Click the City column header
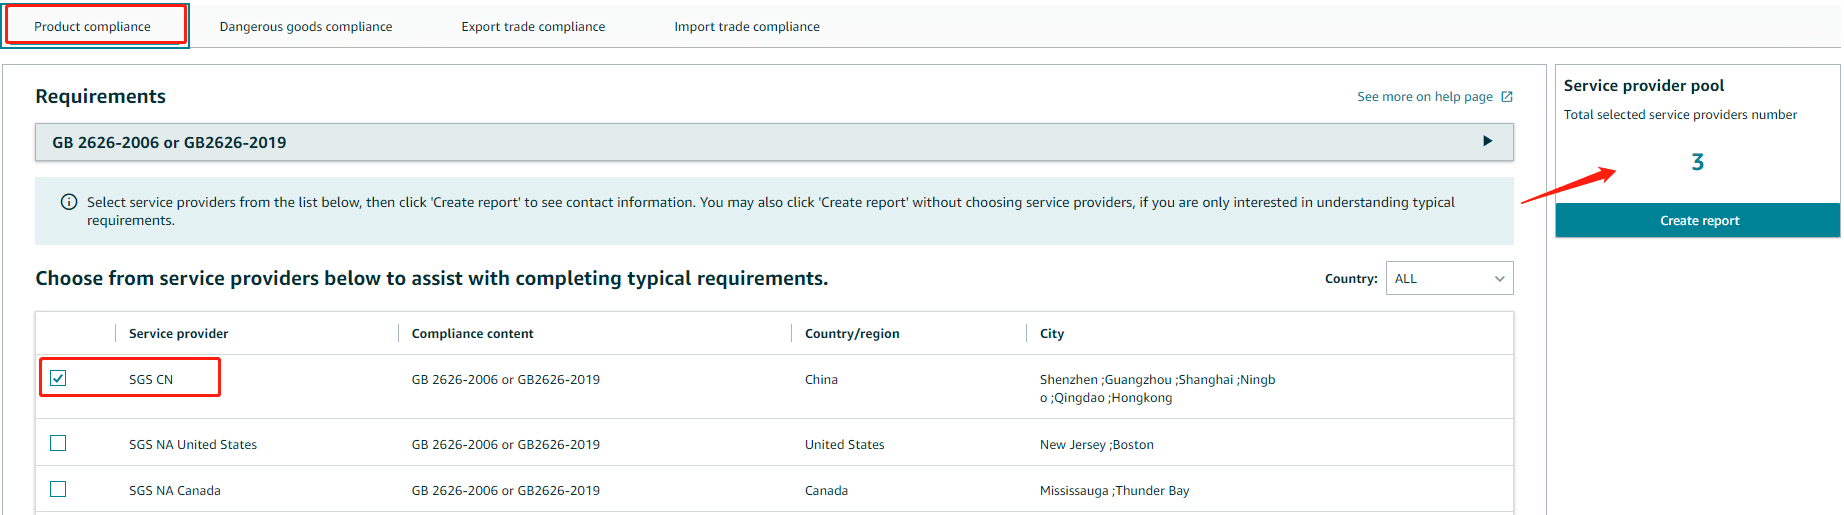This screenshot has height=515, width=1844. pos(1052,334)
